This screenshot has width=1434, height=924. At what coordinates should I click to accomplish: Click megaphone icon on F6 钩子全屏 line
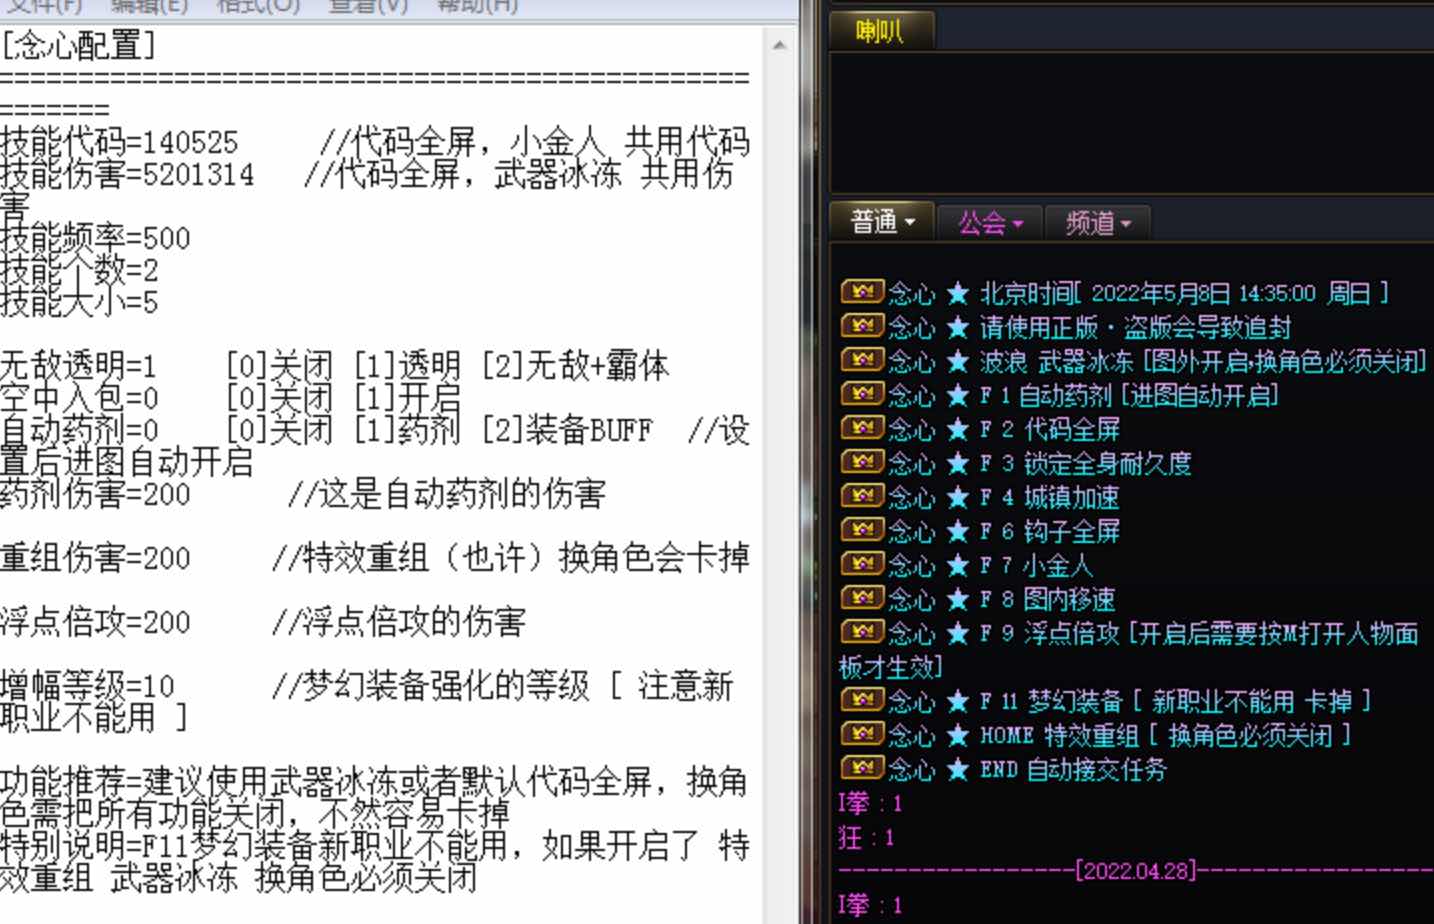point(862,530)
